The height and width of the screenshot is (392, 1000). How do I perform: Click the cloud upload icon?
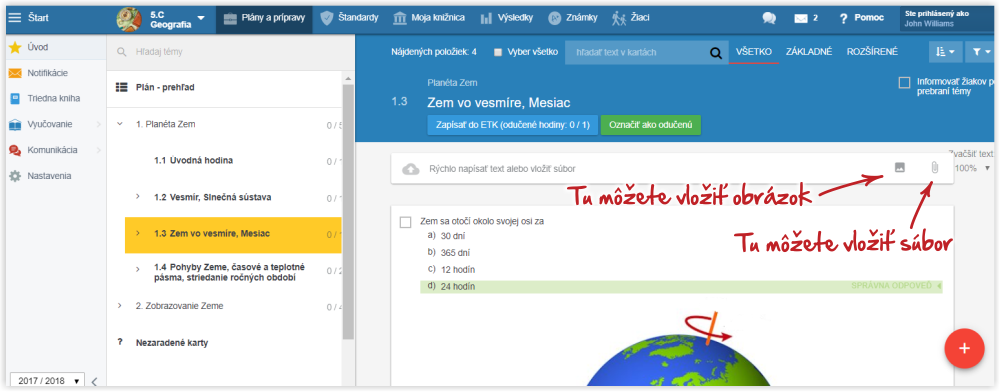(x=411, y=169)
